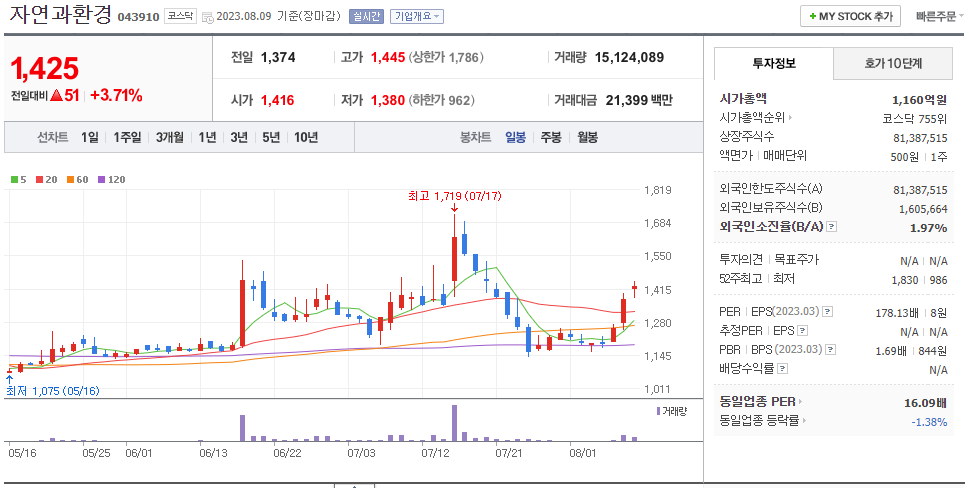Click 상장주식수 value 81,387,515
969x488 pixels.
tap(920, 138)
